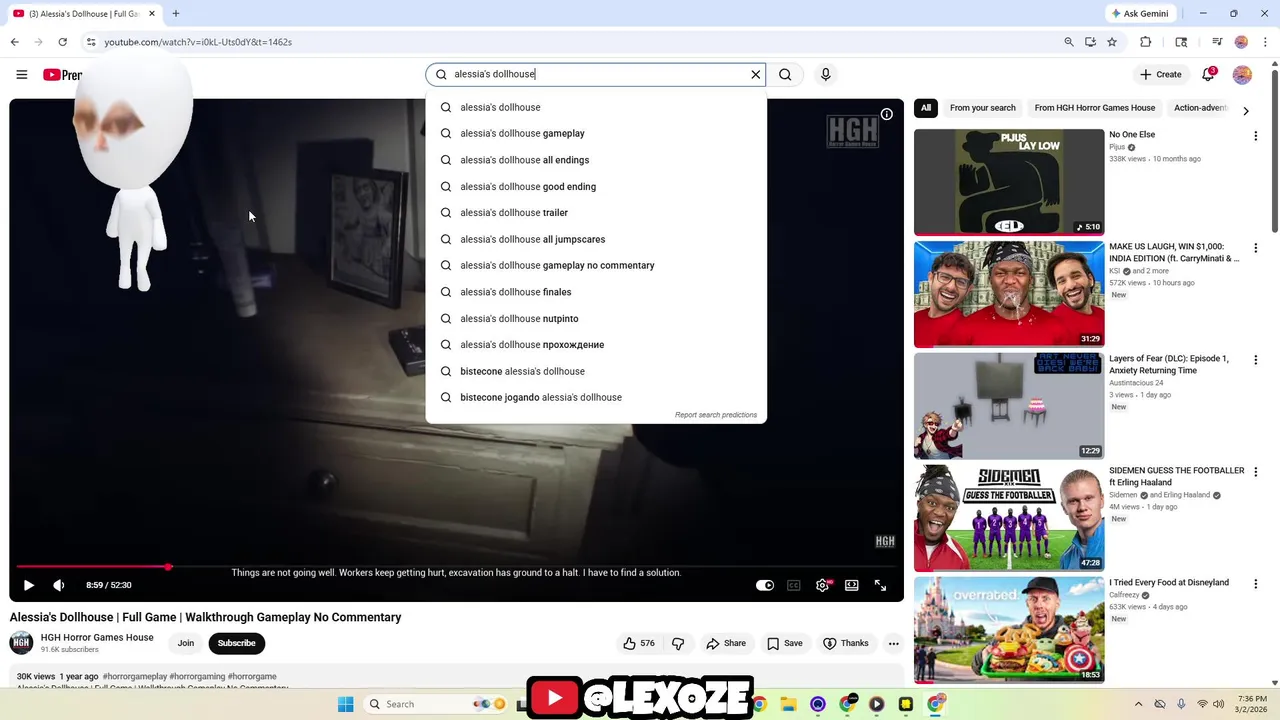Click the Create button
This screenshot has height=720, width=1280.
pos(1160,74)
